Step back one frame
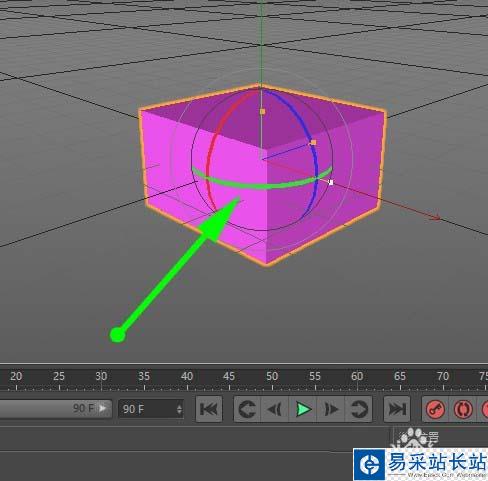 click(x=275, y=409)
